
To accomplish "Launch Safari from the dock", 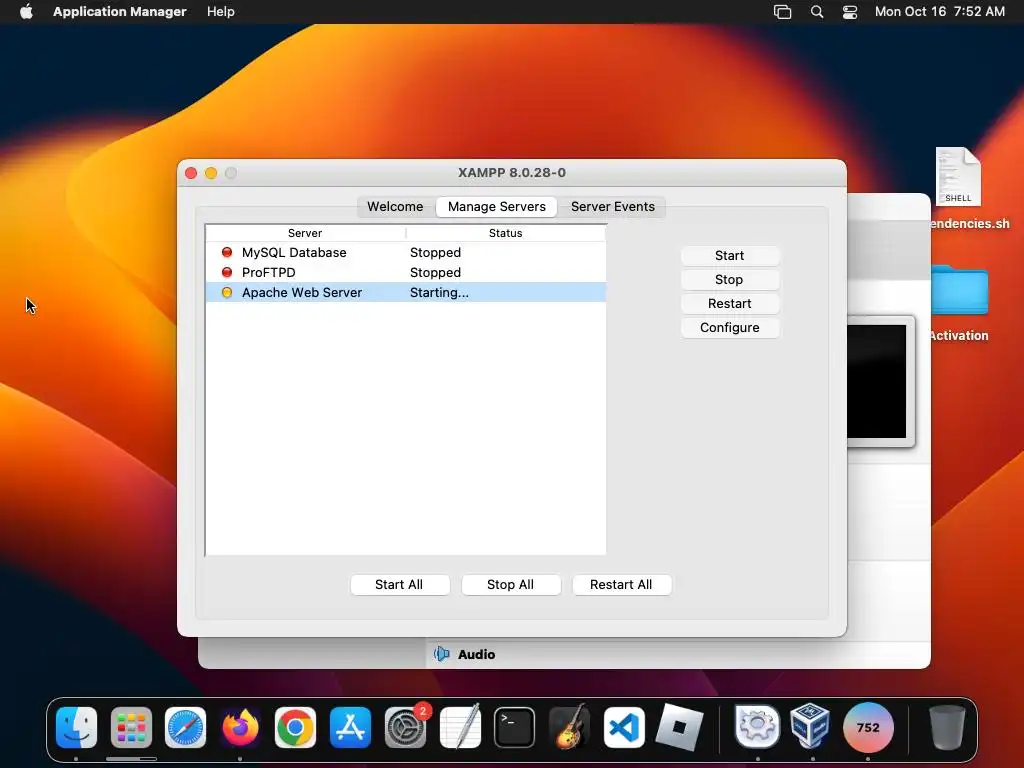I will tap(185, 727).
